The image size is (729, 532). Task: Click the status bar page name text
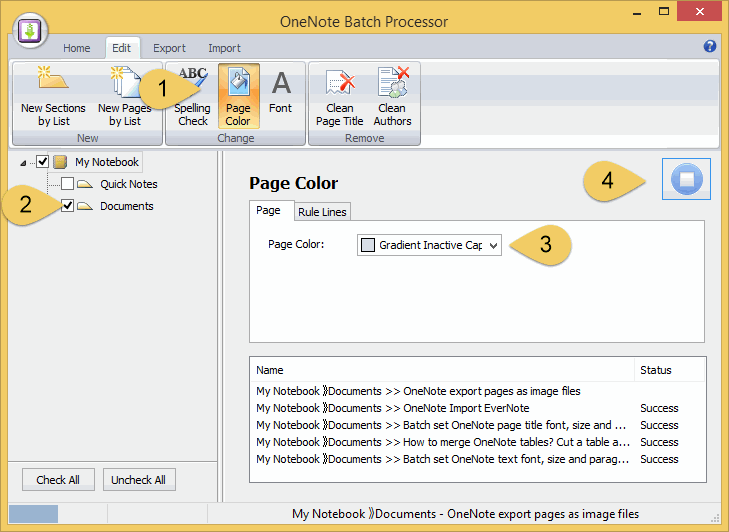tap(465, 514)
